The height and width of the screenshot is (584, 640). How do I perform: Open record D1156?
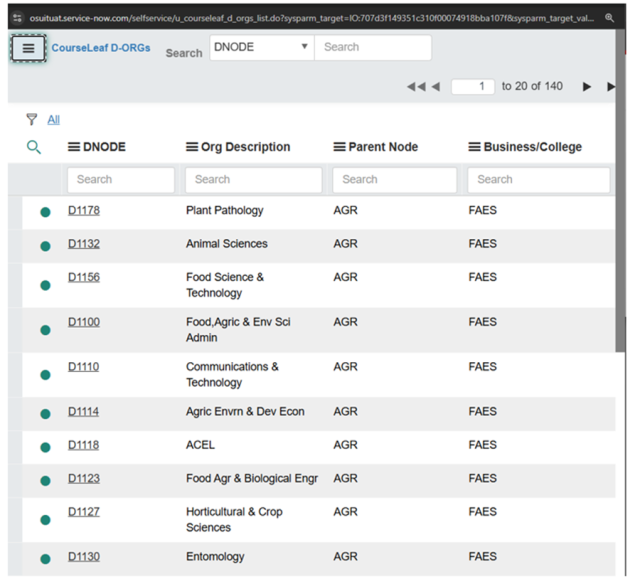[84, 278]
